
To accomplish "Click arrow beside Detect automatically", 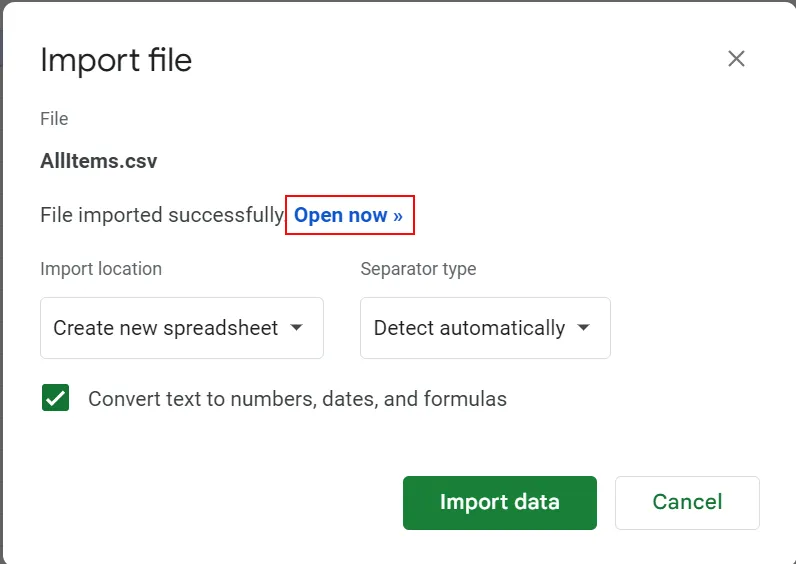I will coord(584,328).
